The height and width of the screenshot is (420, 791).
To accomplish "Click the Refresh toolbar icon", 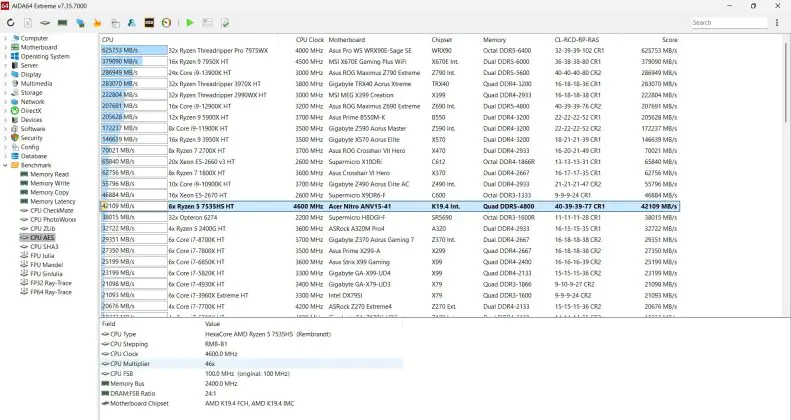I will tap(11, 23).
